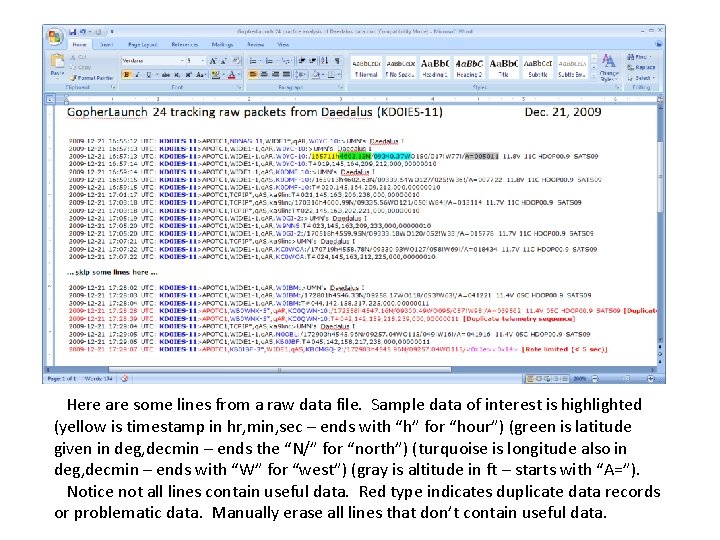
Task: Click Shrink Font icon
Action: [x=224, y=61]
